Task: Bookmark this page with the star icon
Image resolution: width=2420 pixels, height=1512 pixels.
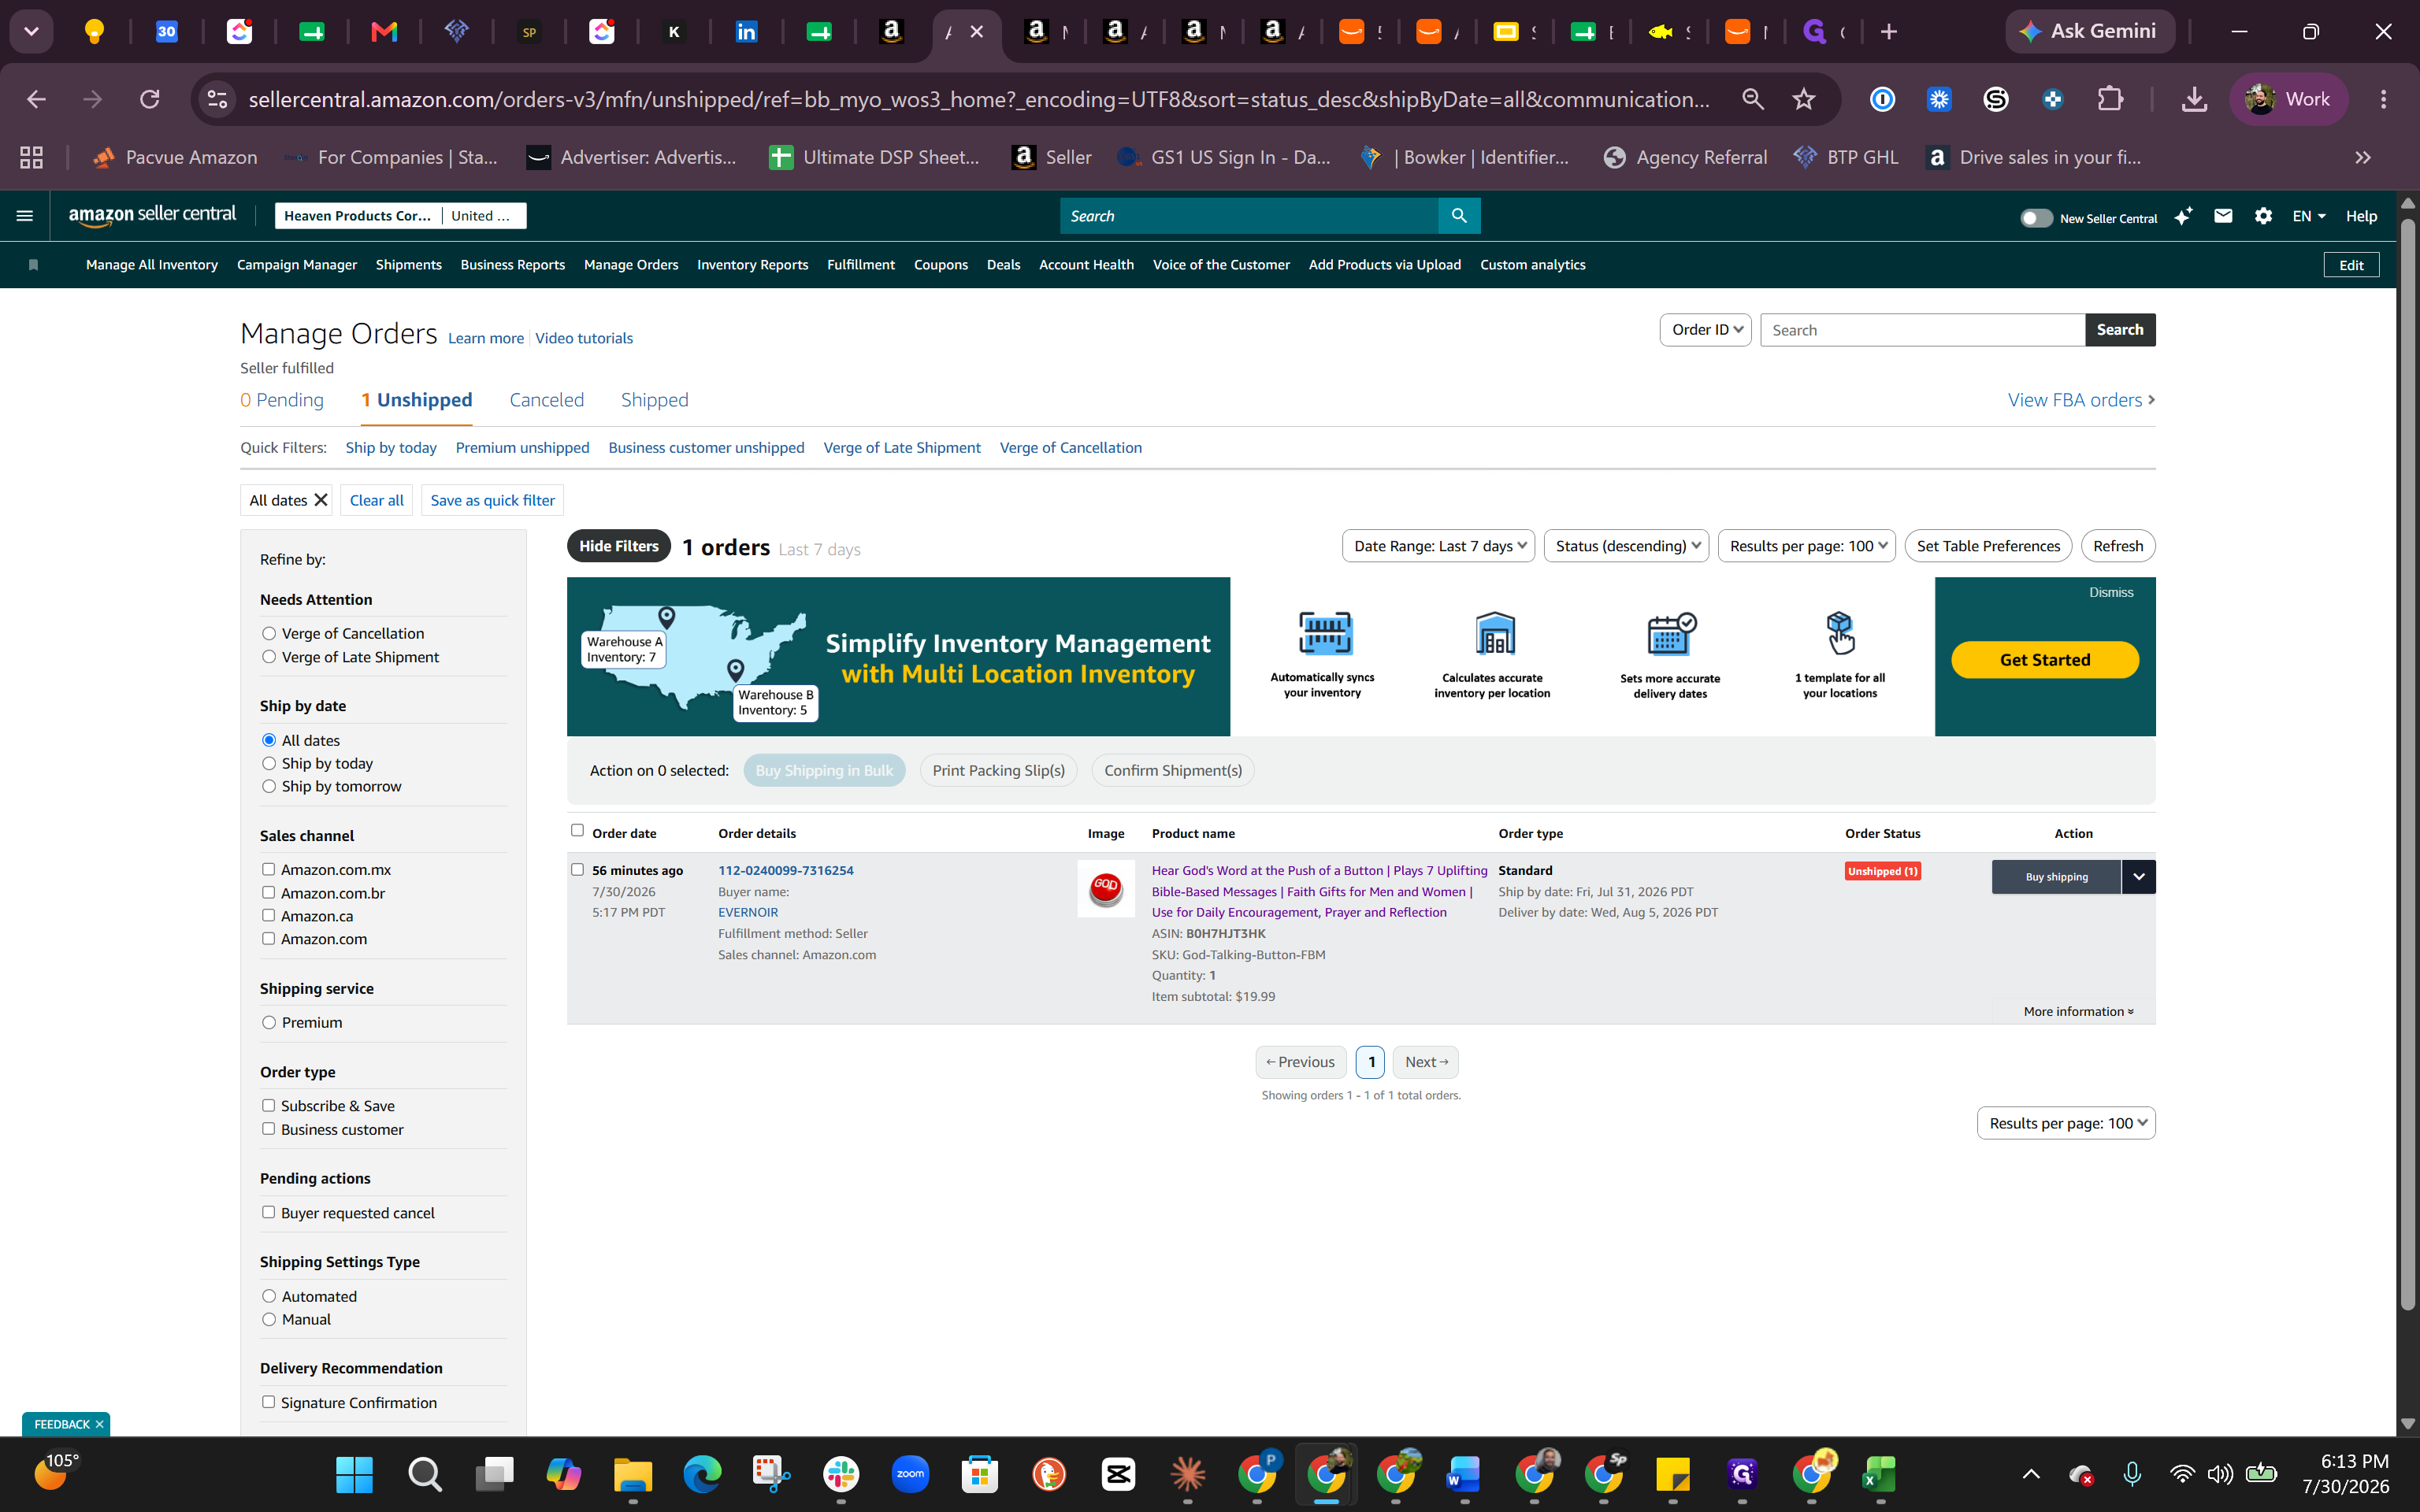Action: [x=1803, y=99]
